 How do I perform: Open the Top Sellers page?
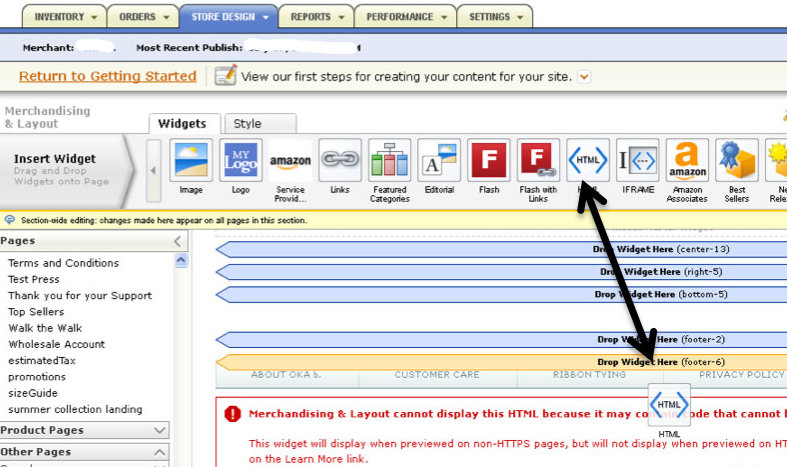click(36, 312)
